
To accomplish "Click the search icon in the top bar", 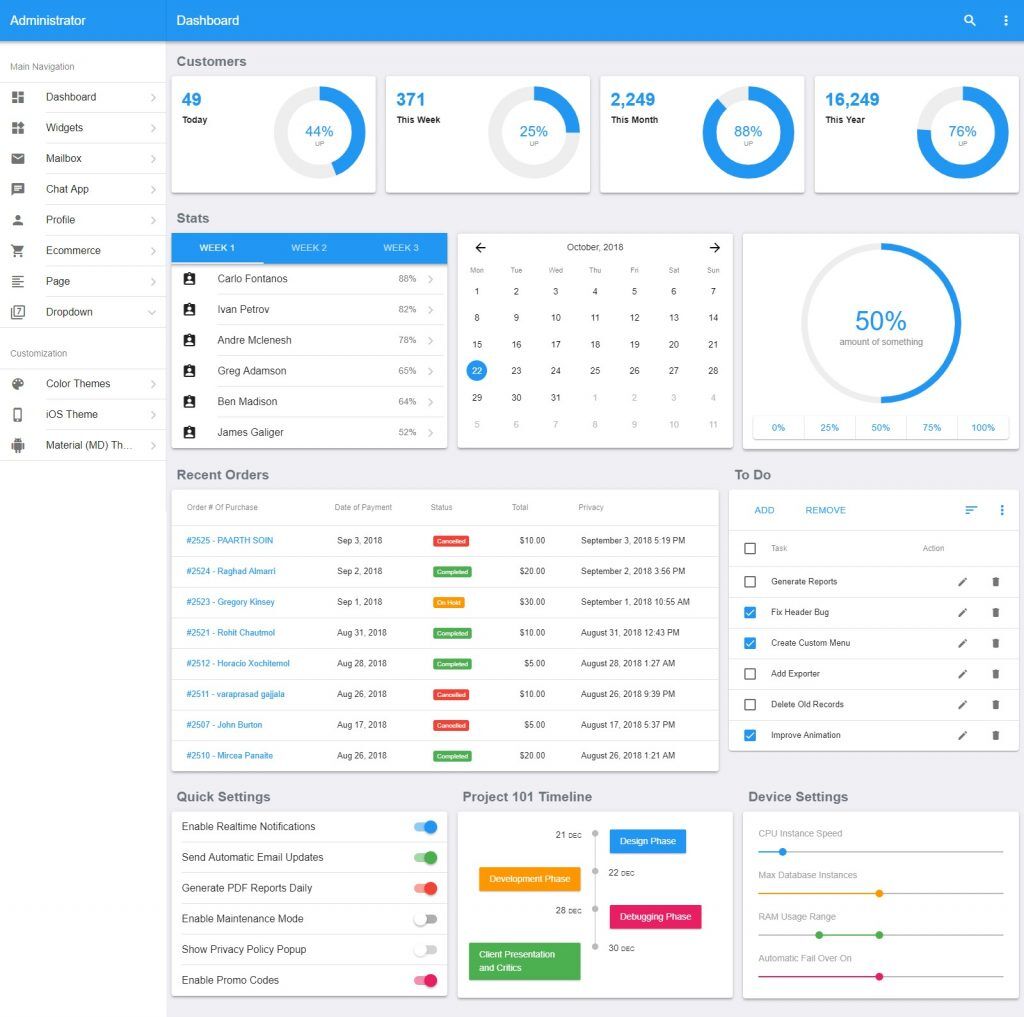I will (x=968, y=20).
